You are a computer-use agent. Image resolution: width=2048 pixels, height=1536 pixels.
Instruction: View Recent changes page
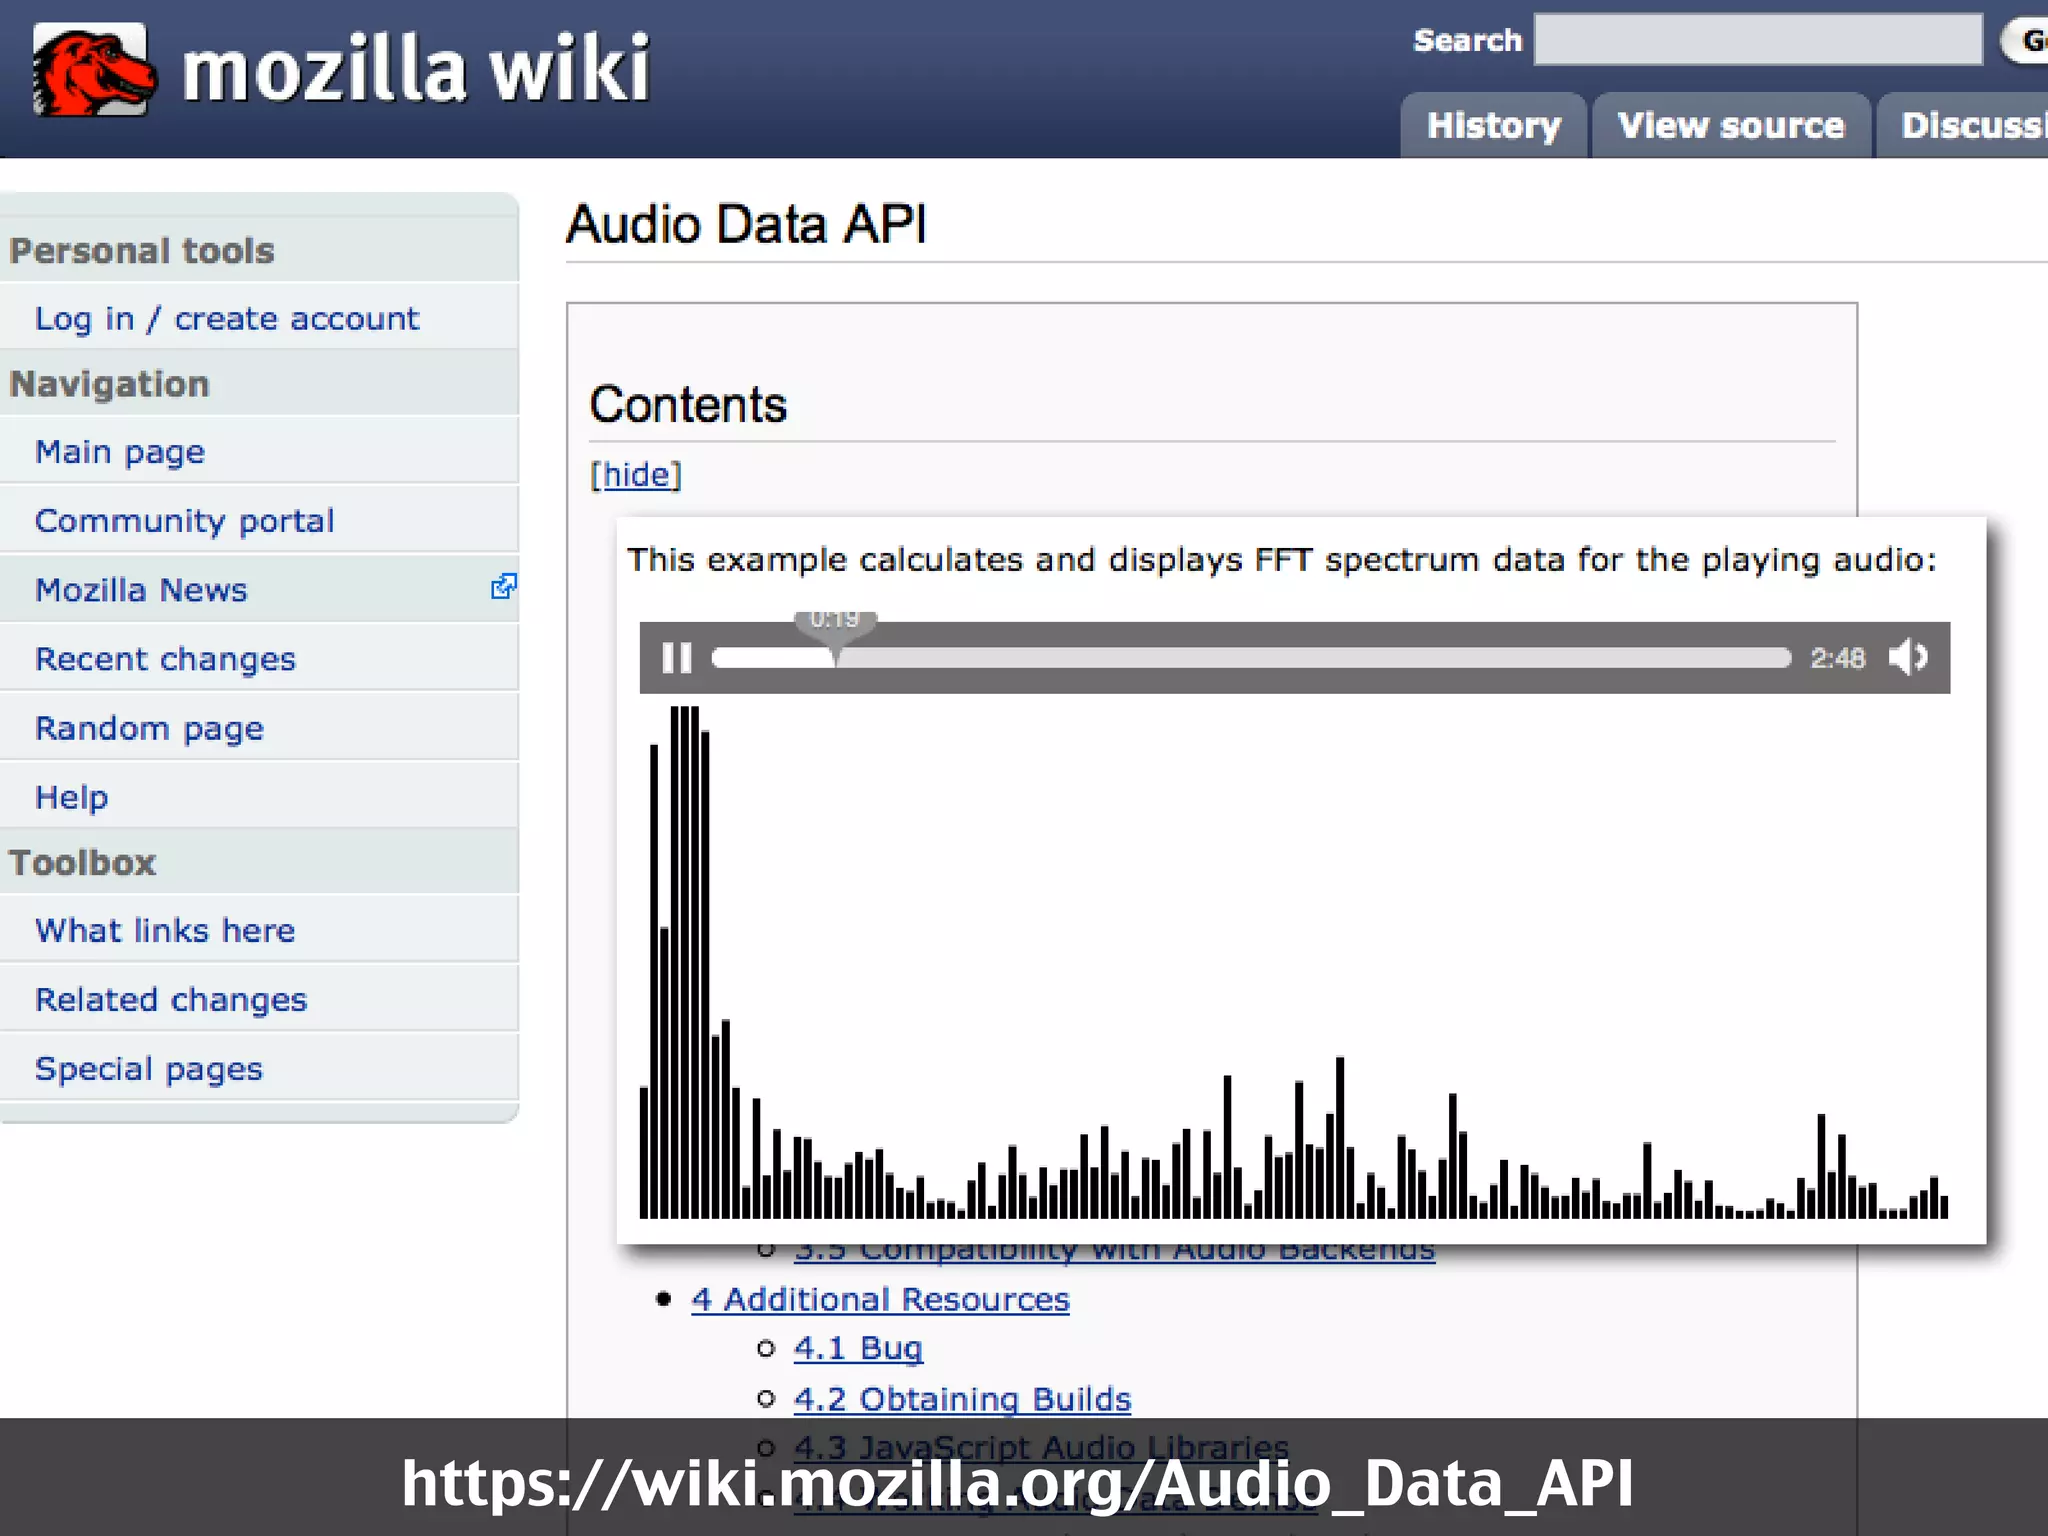[x=165, y=659]
